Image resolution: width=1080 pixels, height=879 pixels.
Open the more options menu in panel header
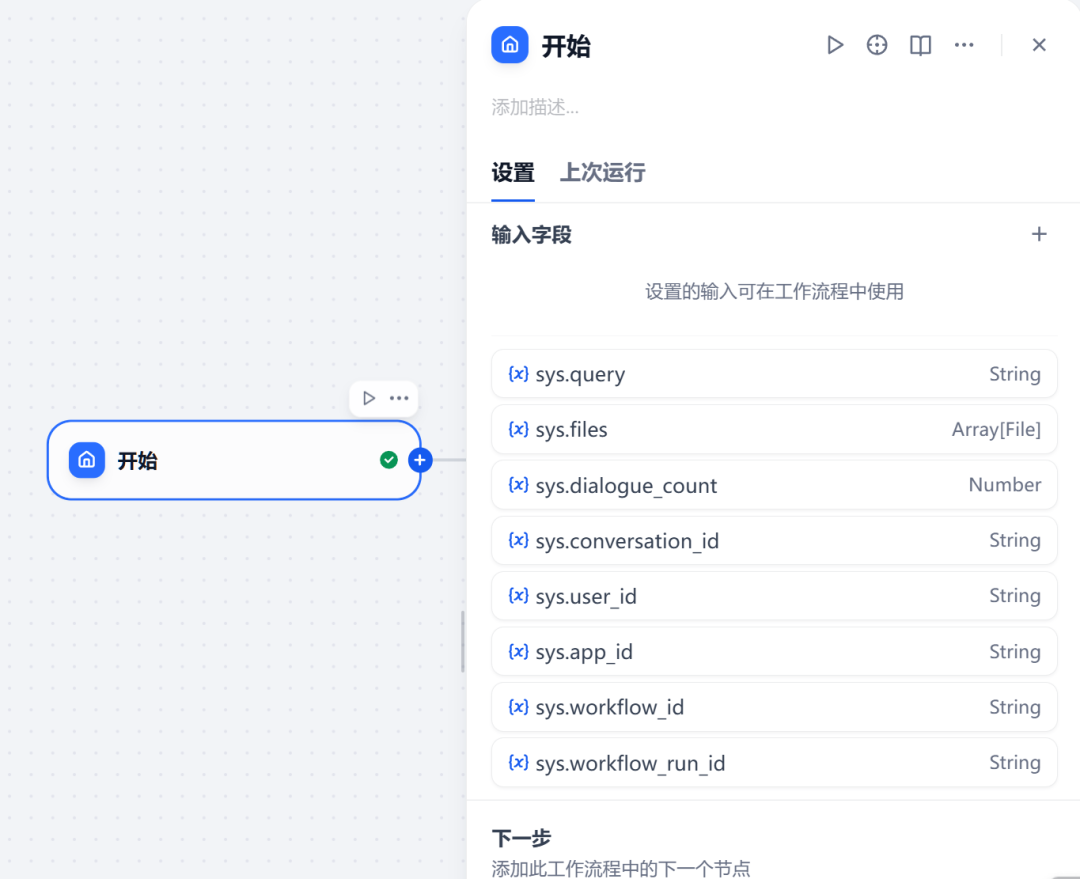(x=963, y=44)
